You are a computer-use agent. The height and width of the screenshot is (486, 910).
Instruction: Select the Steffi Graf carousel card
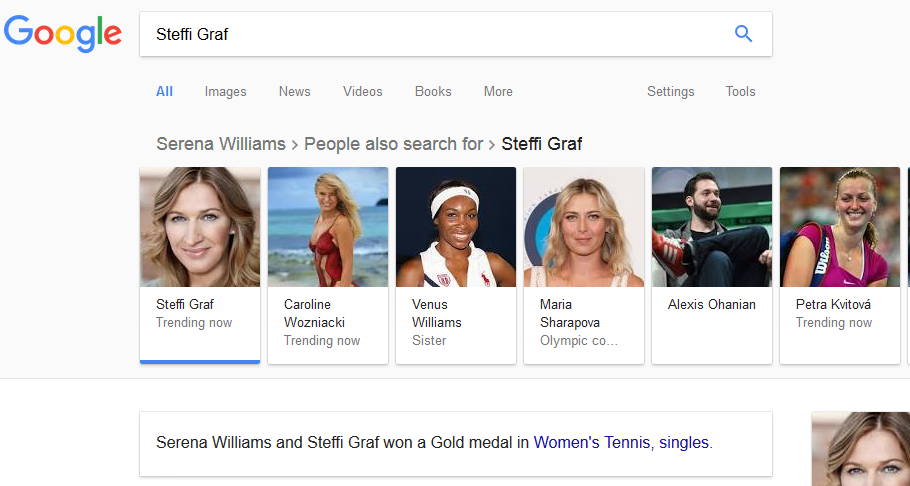tap(200, 264)
